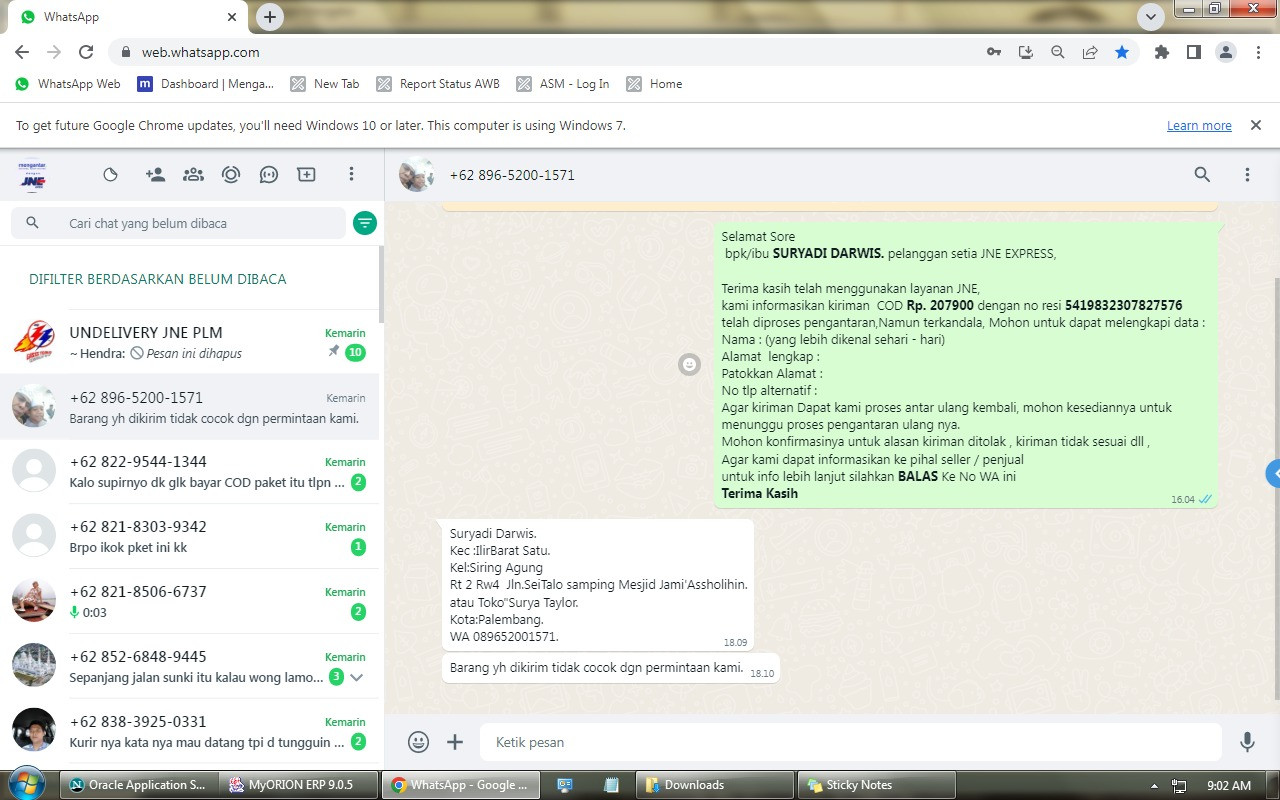Viewport: 1280px width, 800px height.
Task: Open conversation three-dot menu
Action: [x=1247, y=175]
